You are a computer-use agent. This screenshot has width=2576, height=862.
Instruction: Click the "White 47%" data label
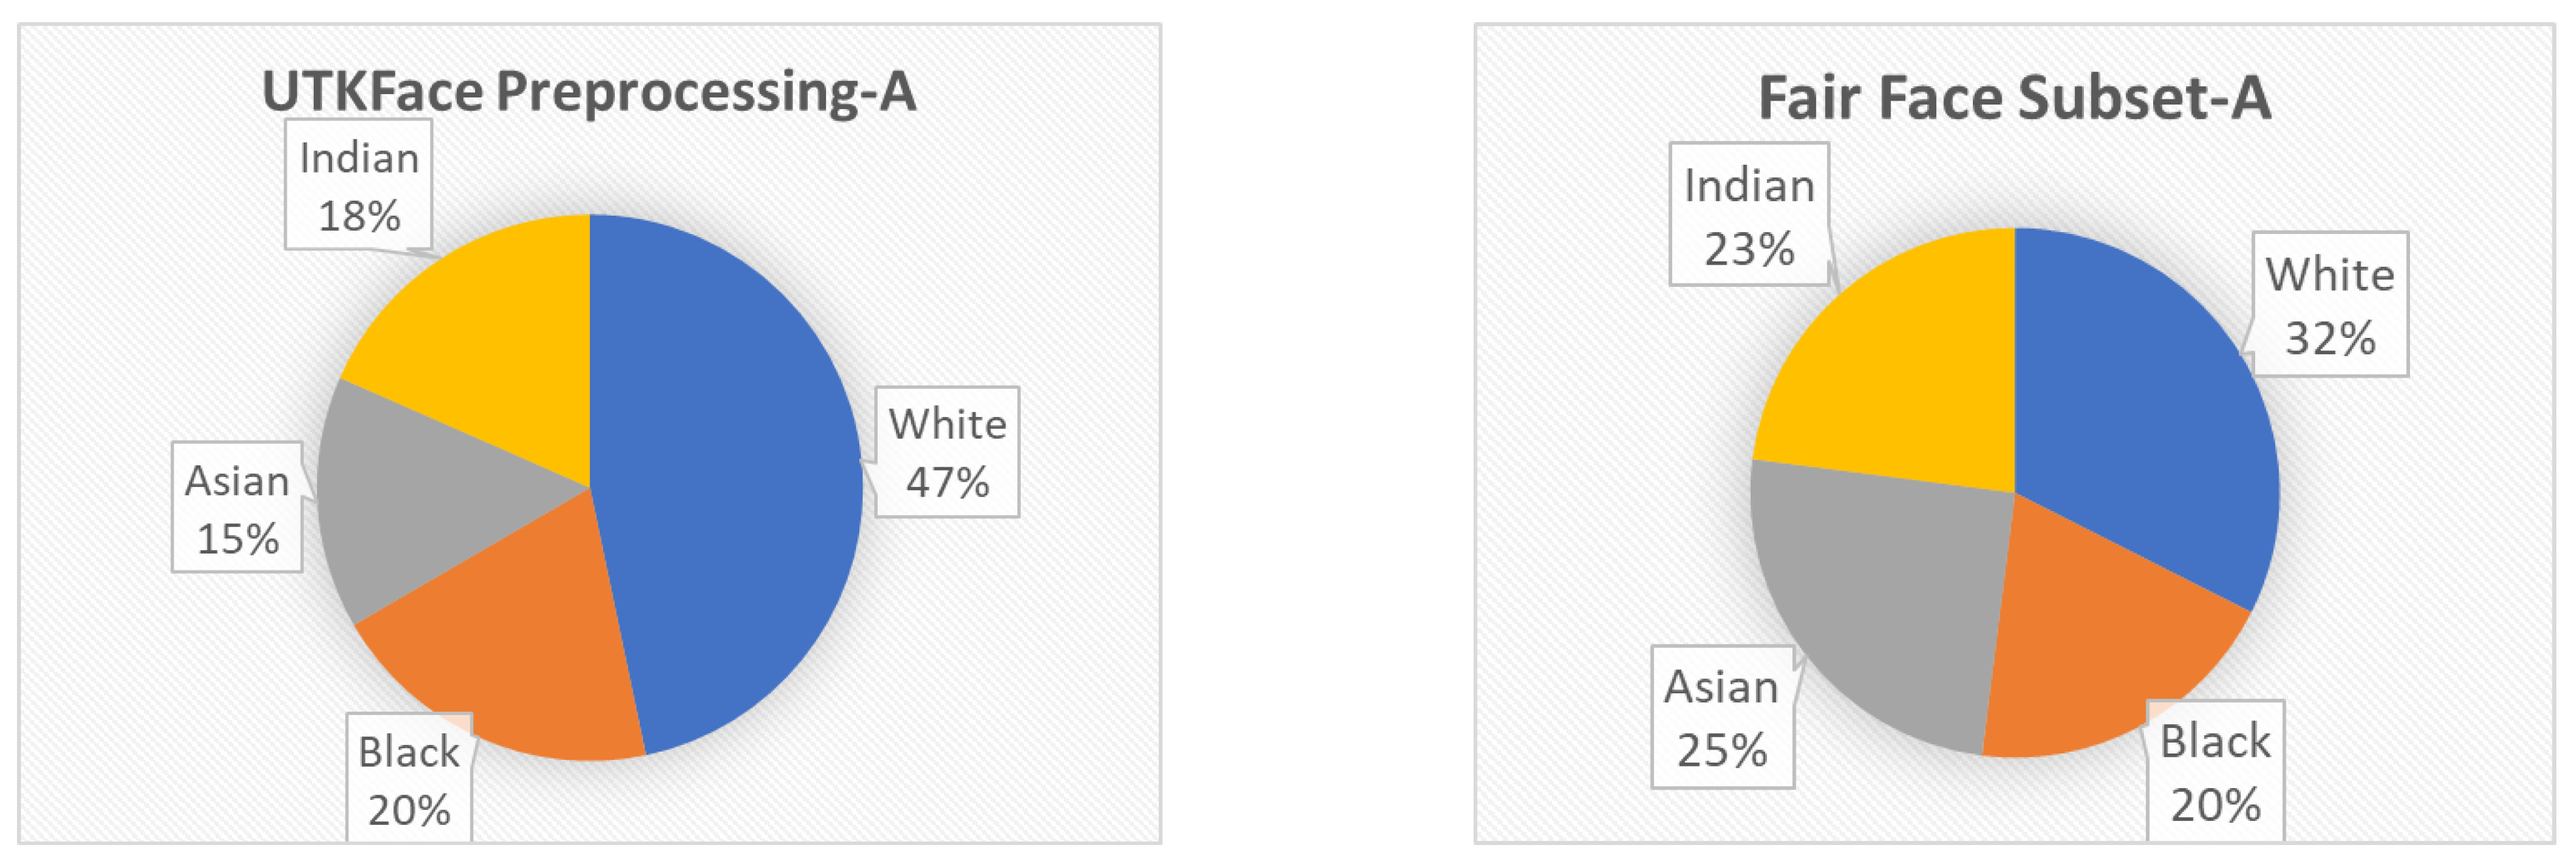[x=947, y=452]
